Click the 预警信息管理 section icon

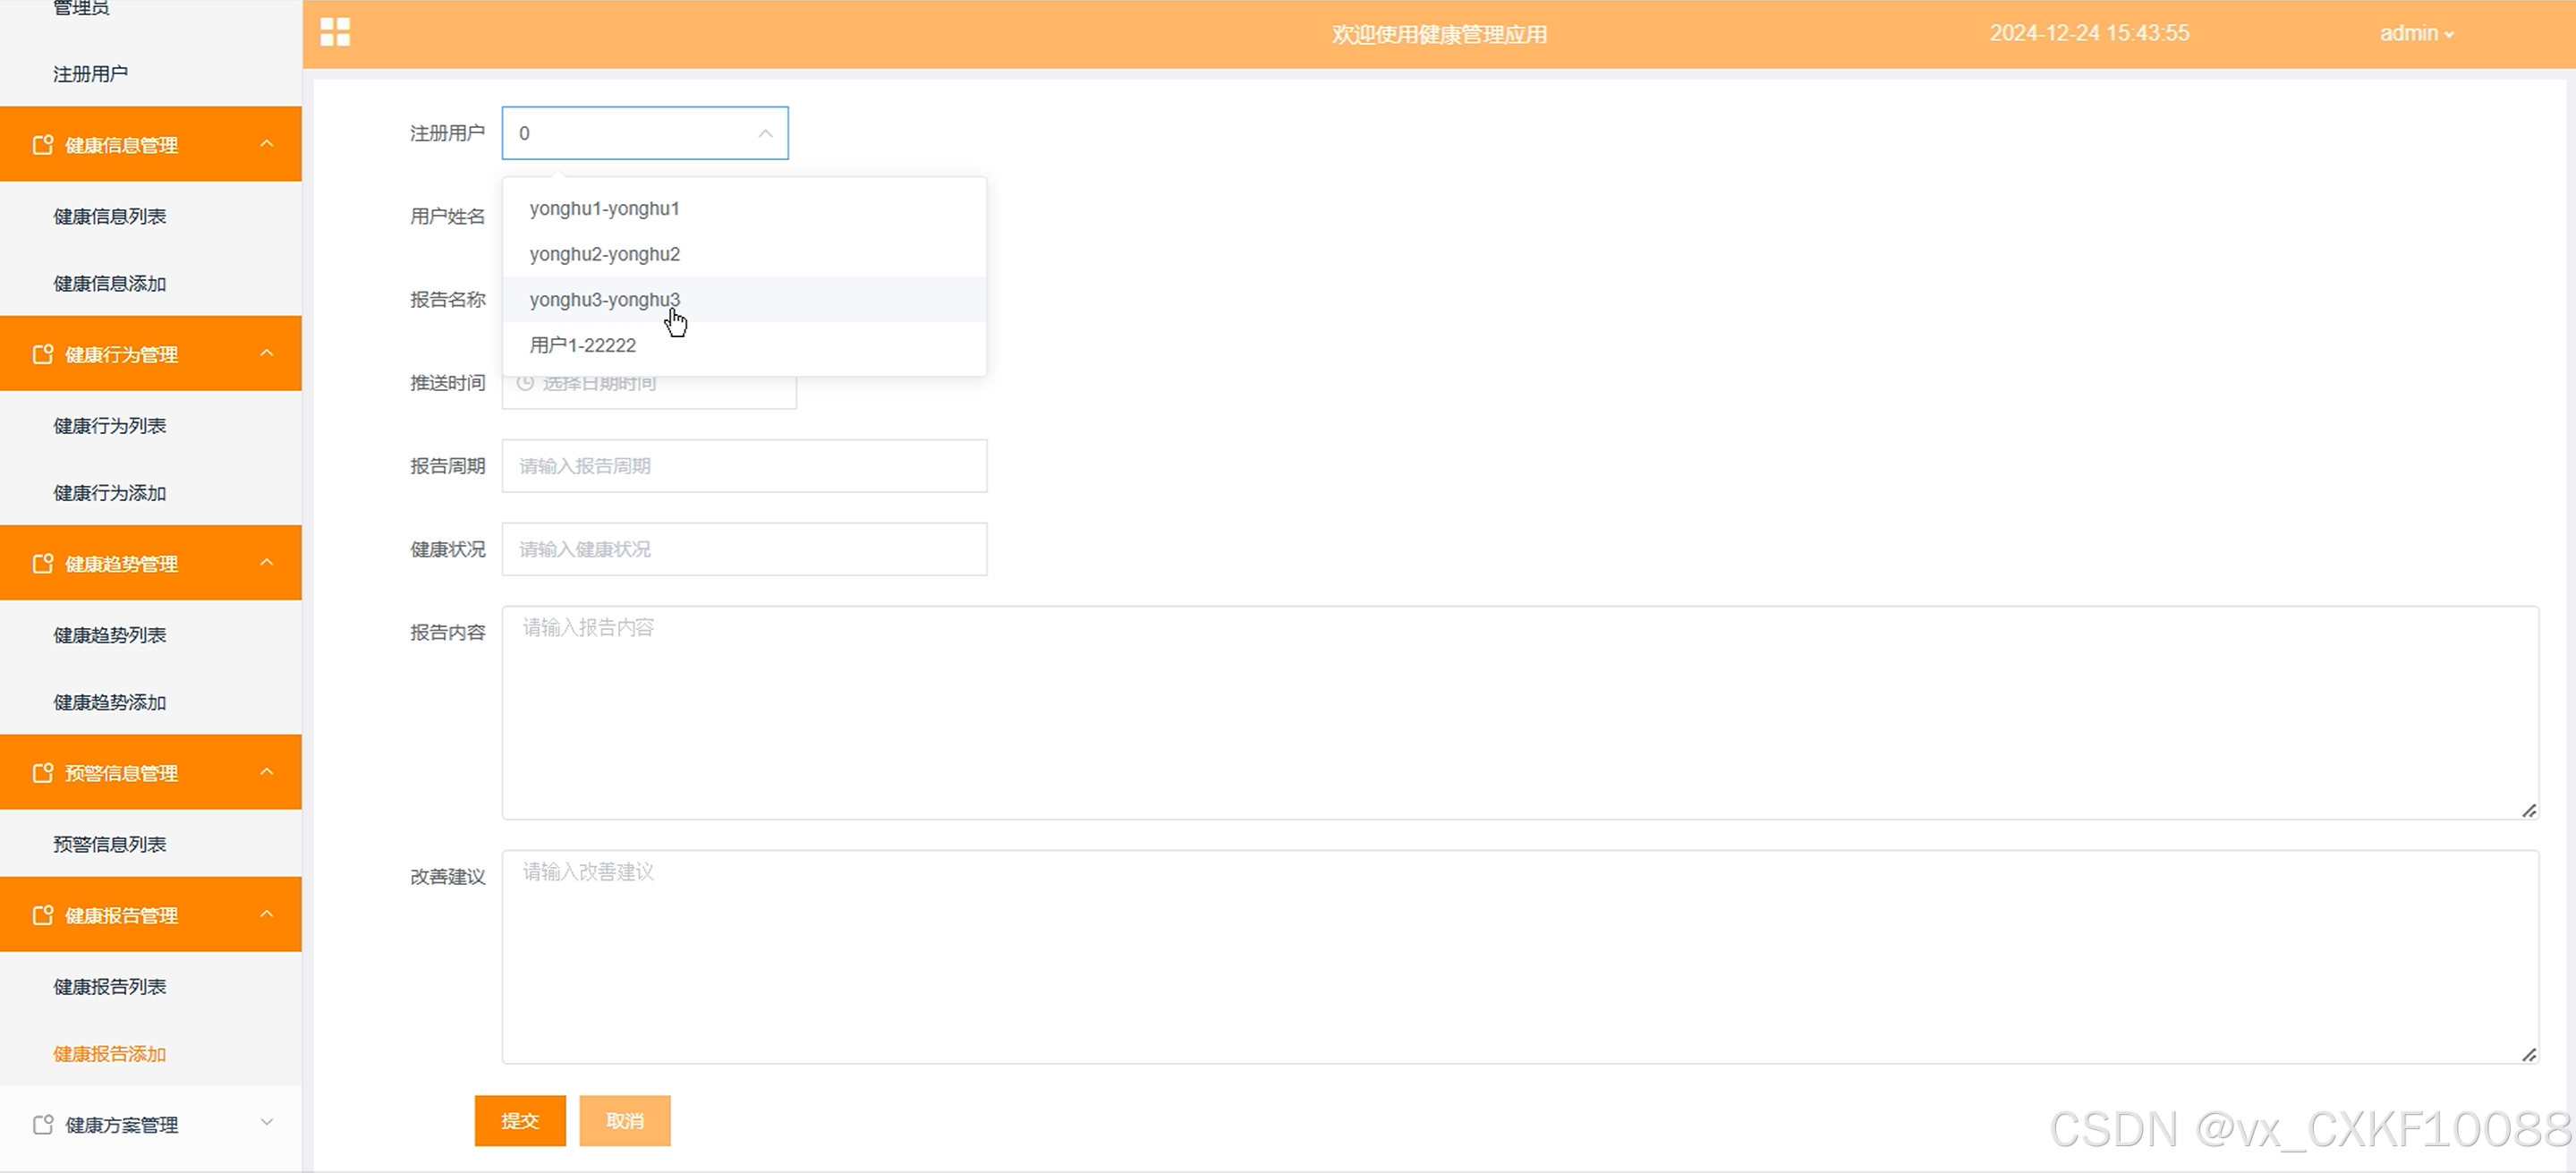[x=42, y=773]
